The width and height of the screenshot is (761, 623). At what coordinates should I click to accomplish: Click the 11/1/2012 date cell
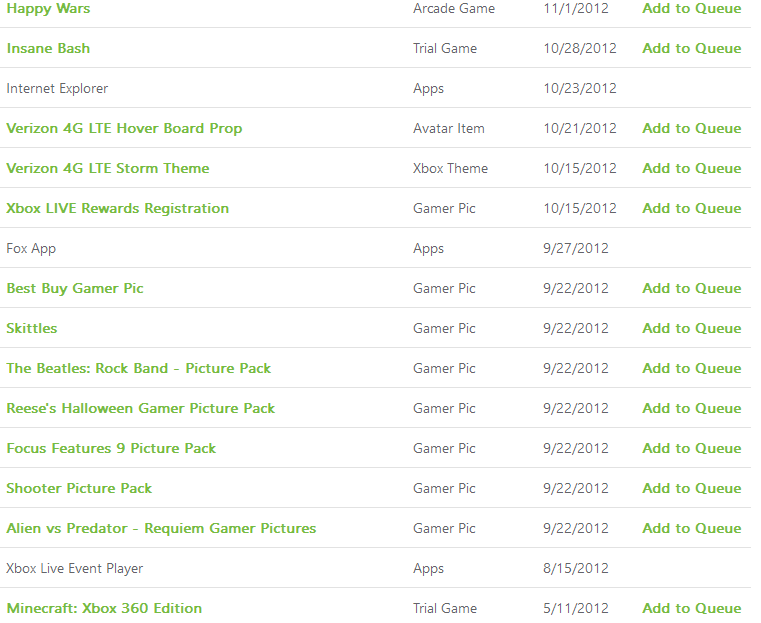[x=576, y=9]
